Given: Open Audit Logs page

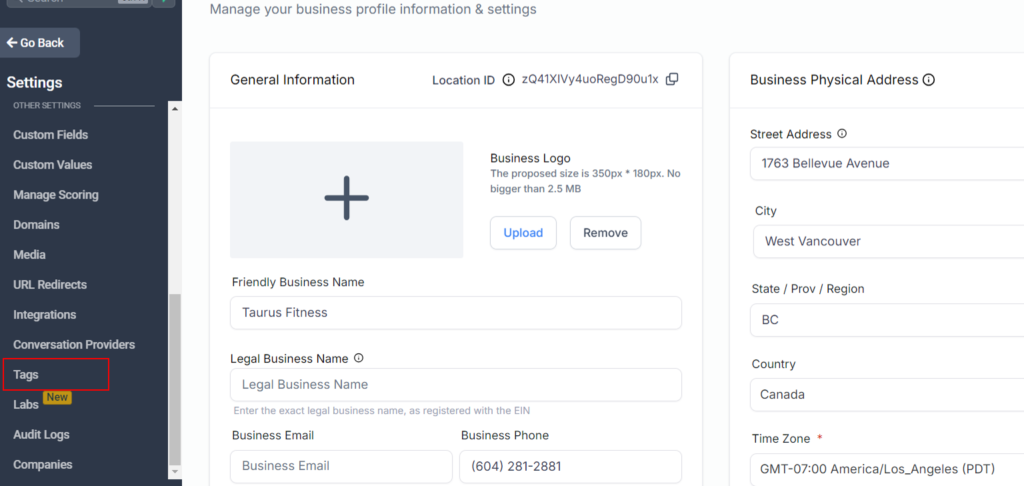Looking at the screenshot, I should (42, 435).
